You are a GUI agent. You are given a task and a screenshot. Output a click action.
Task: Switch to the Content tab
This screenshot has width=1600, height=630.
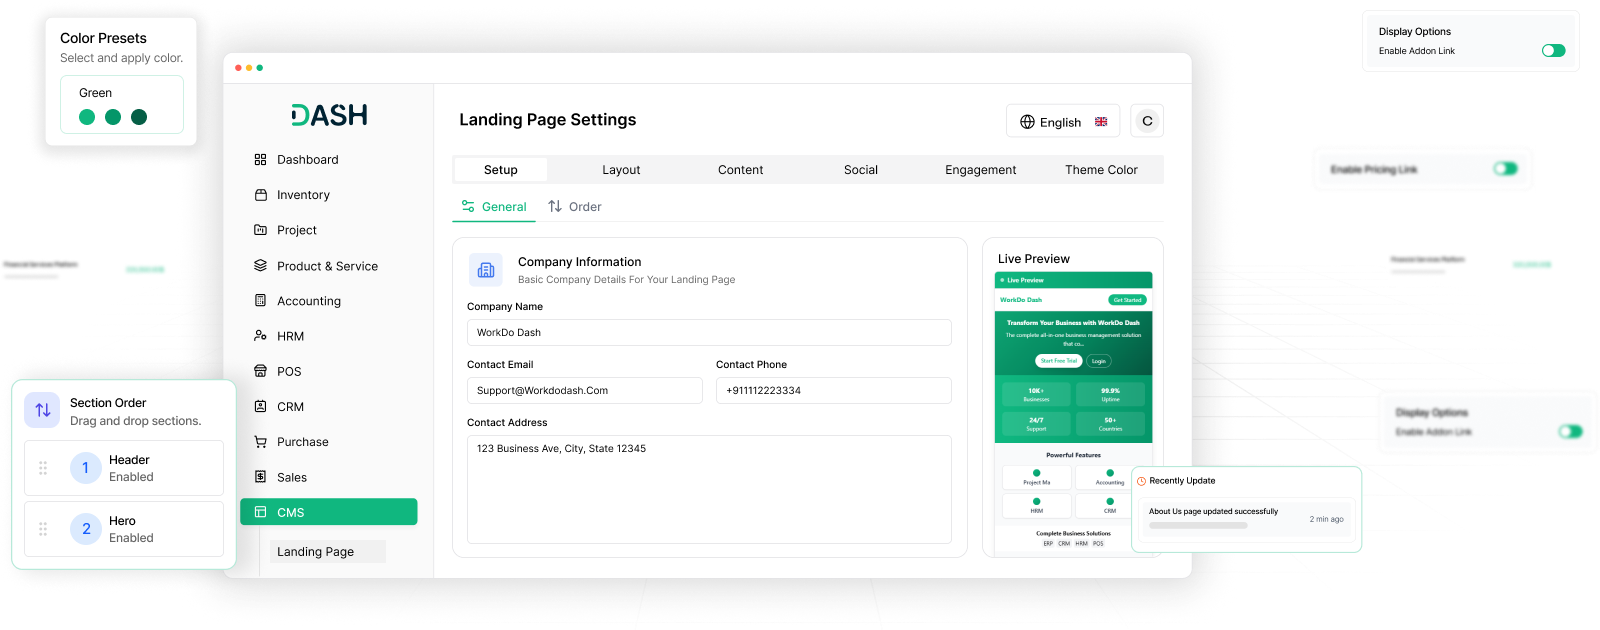coord(740,170)
